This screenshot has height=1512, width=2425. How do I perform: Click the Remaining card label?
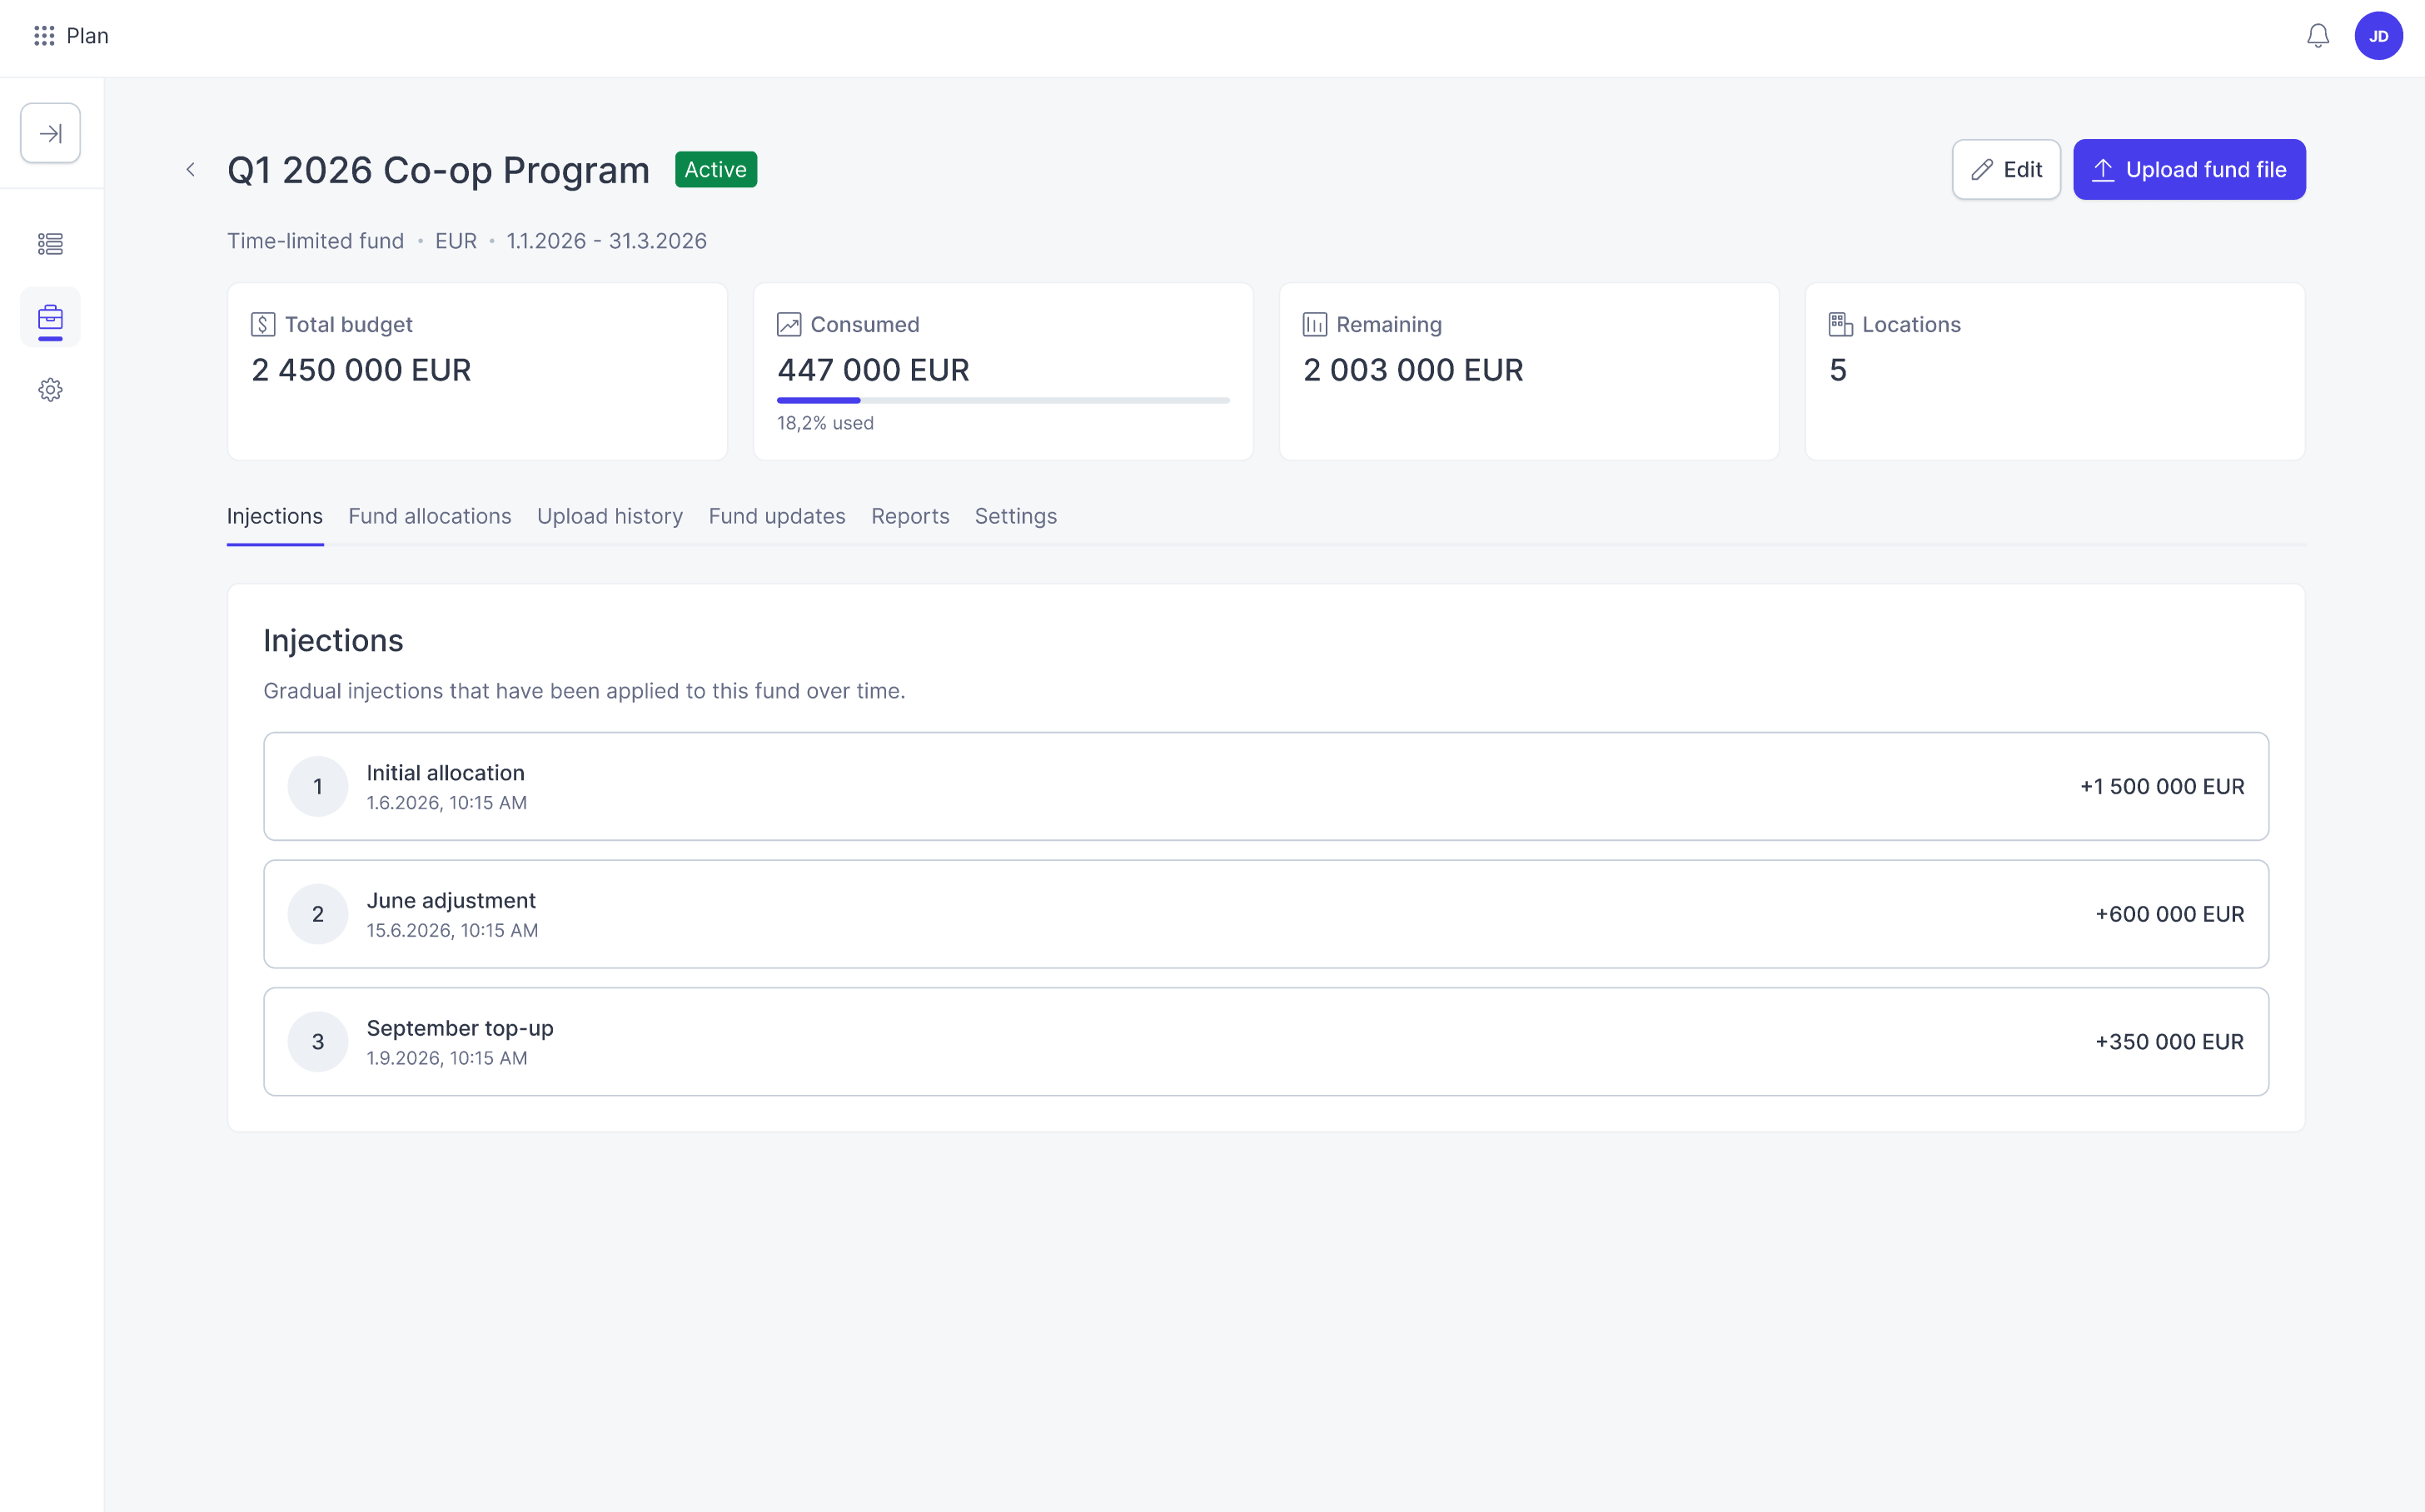click(x=1389, y=325)
